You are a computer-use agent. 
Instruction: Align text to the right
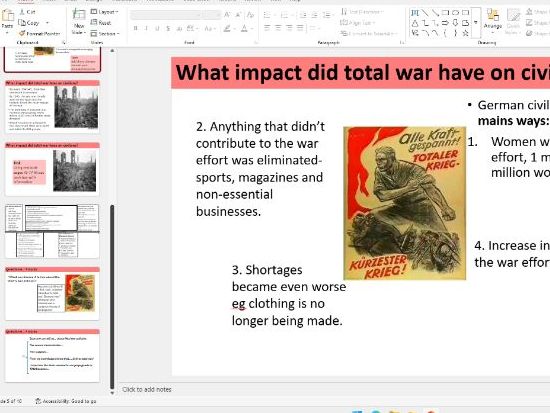(289, 28)
